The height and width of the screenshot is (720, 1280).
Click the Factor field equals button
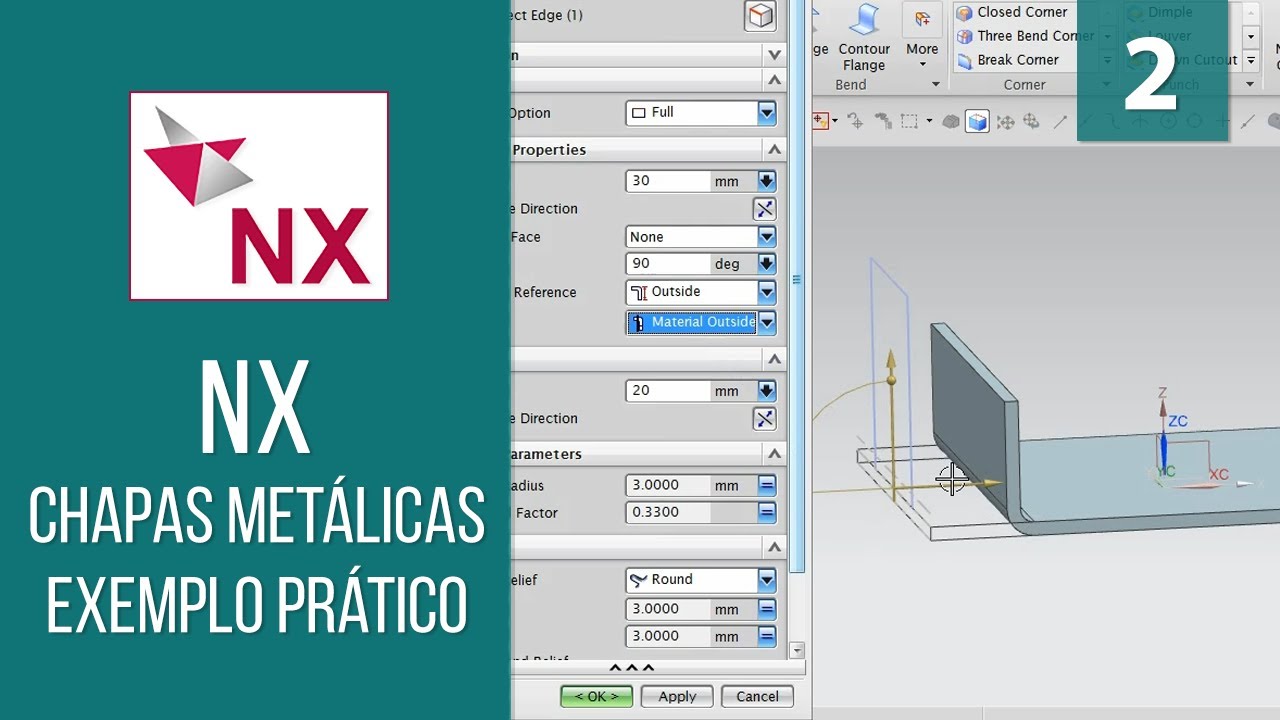pyautogui.click(x=767, y=512)
